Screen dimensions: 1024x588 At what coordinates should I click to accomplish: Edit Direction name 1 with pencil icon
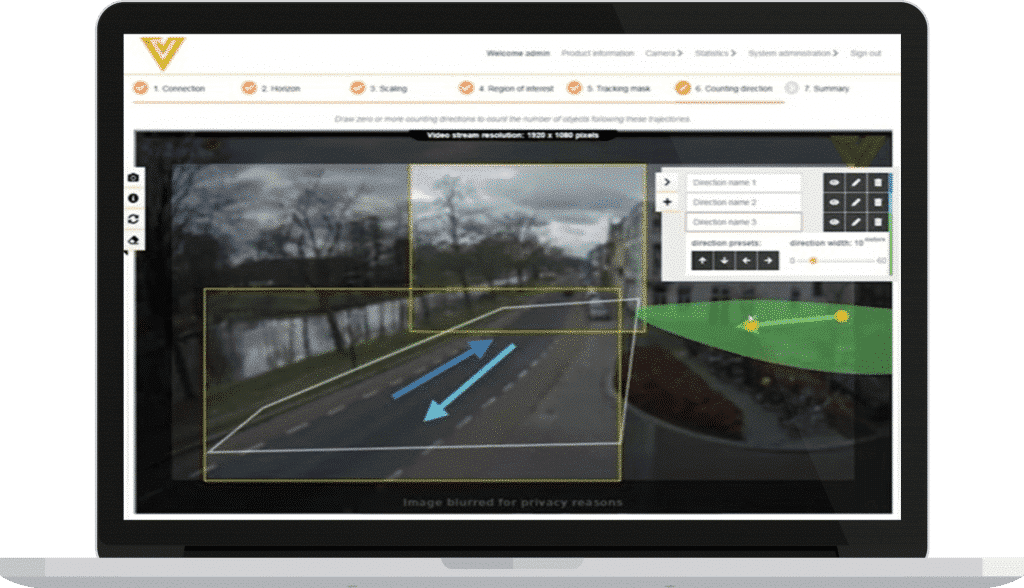(856, 183)
